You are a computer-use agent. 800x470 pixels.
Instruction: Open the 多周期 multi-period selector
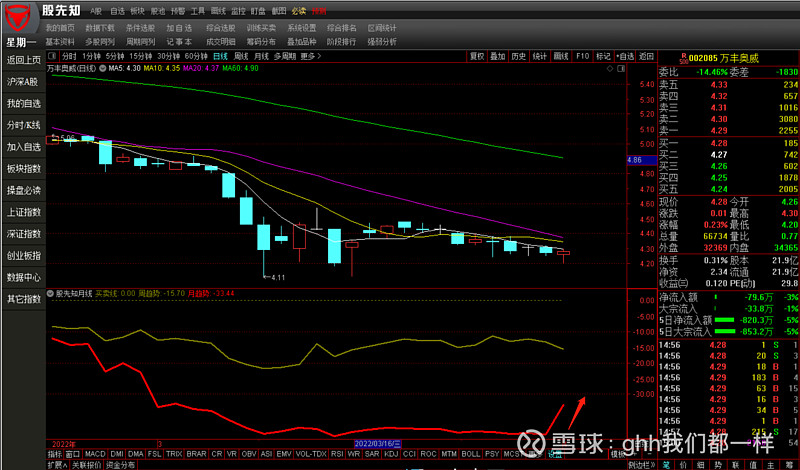(283, 57)
